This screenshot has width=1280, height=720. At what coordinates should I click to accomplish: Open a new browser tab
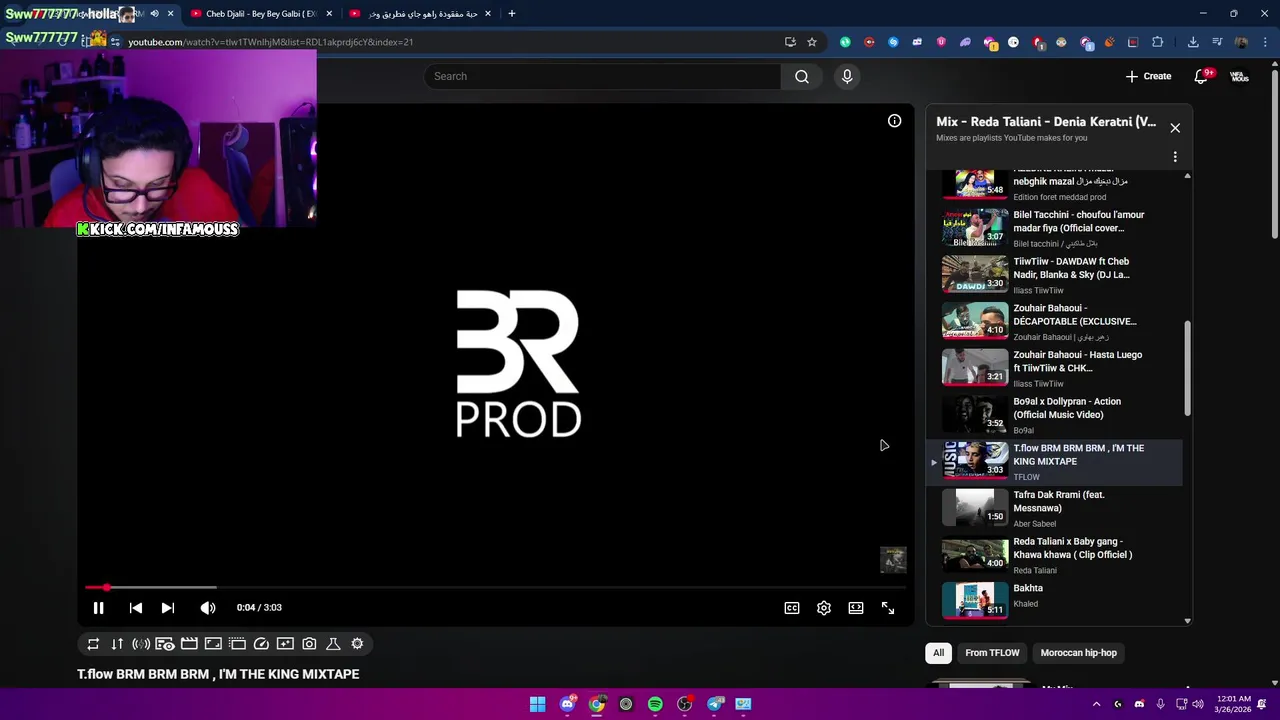[511, 14]
